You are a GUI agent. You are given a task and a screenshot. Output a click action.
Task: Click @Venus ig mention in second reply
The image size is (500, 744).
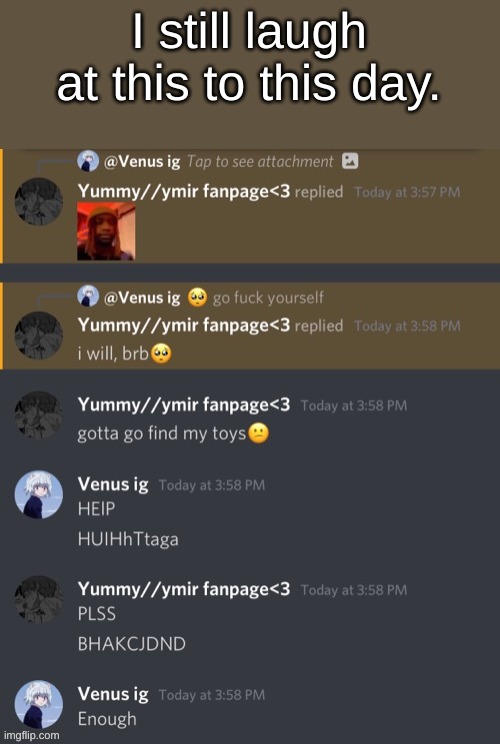pos(142,298)
